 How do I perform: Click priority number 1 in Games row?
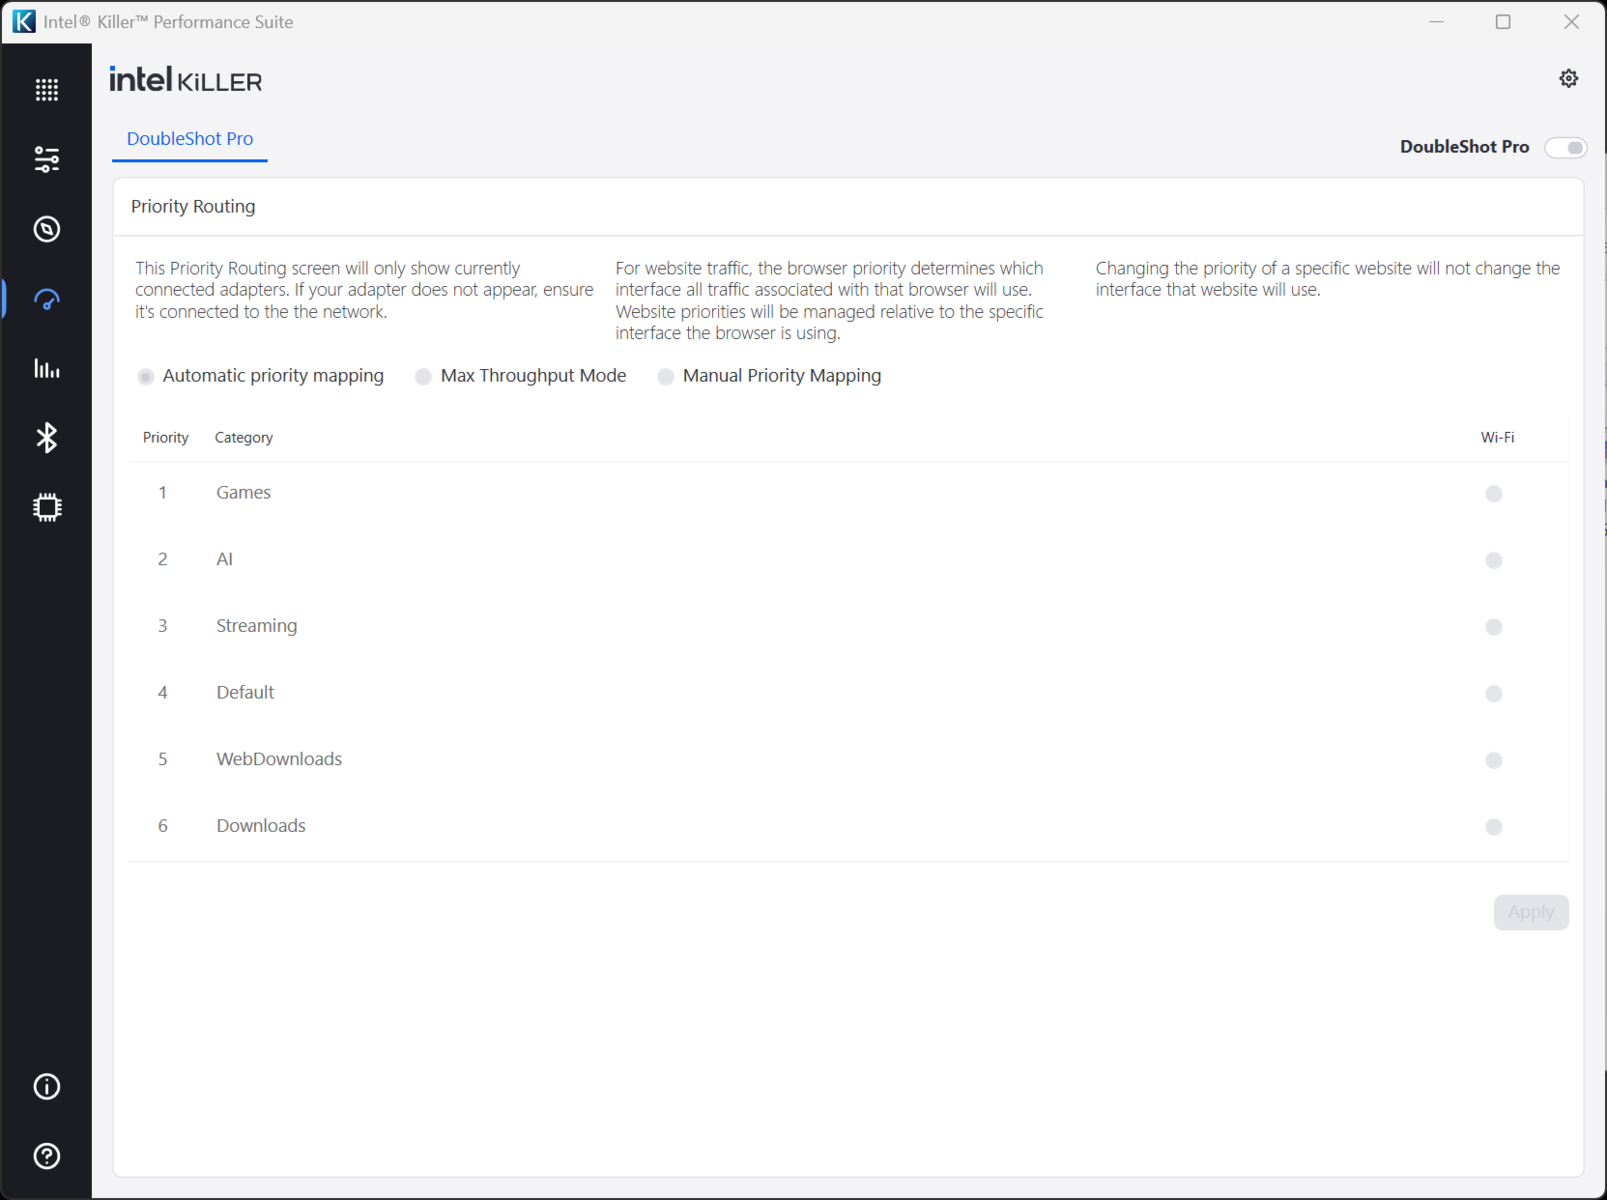coord(162,492)
